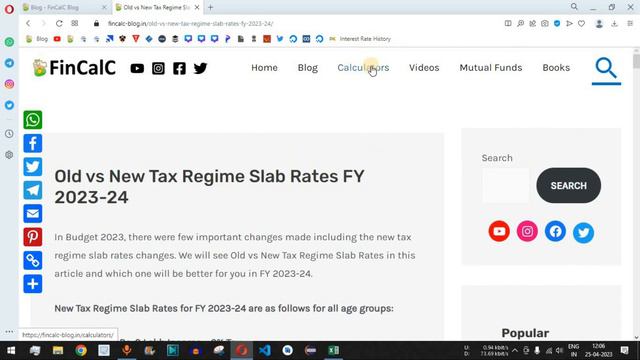Screen dimensions: 640x360
Task: Open Instagram in the Opera sidebar
Action: [9, 84]
